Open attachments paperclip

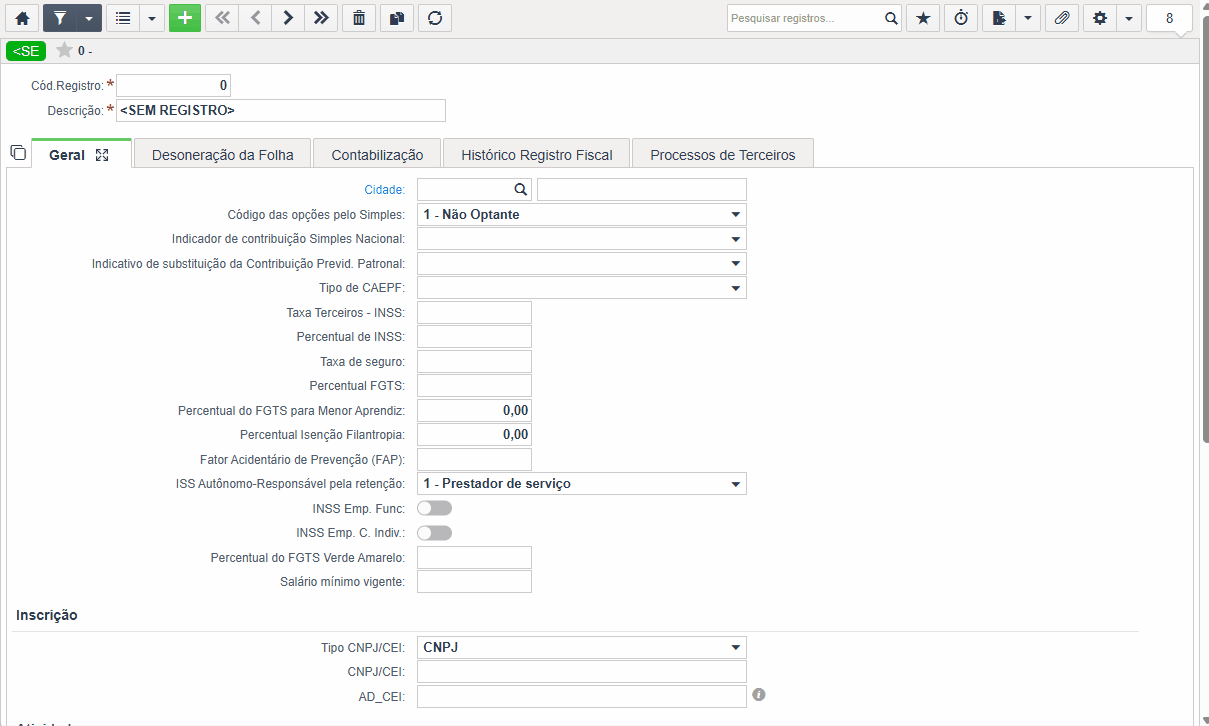(1062, 18)
